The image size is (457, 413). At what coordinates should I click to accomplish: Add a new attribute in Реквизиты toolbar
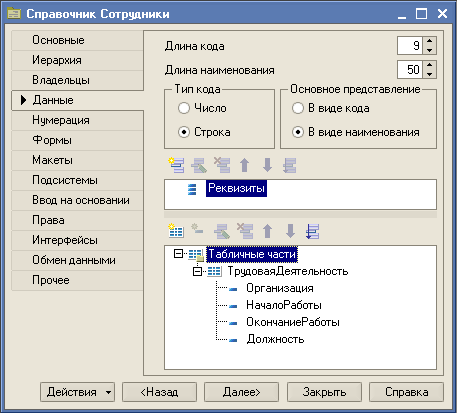pos(176,165)
